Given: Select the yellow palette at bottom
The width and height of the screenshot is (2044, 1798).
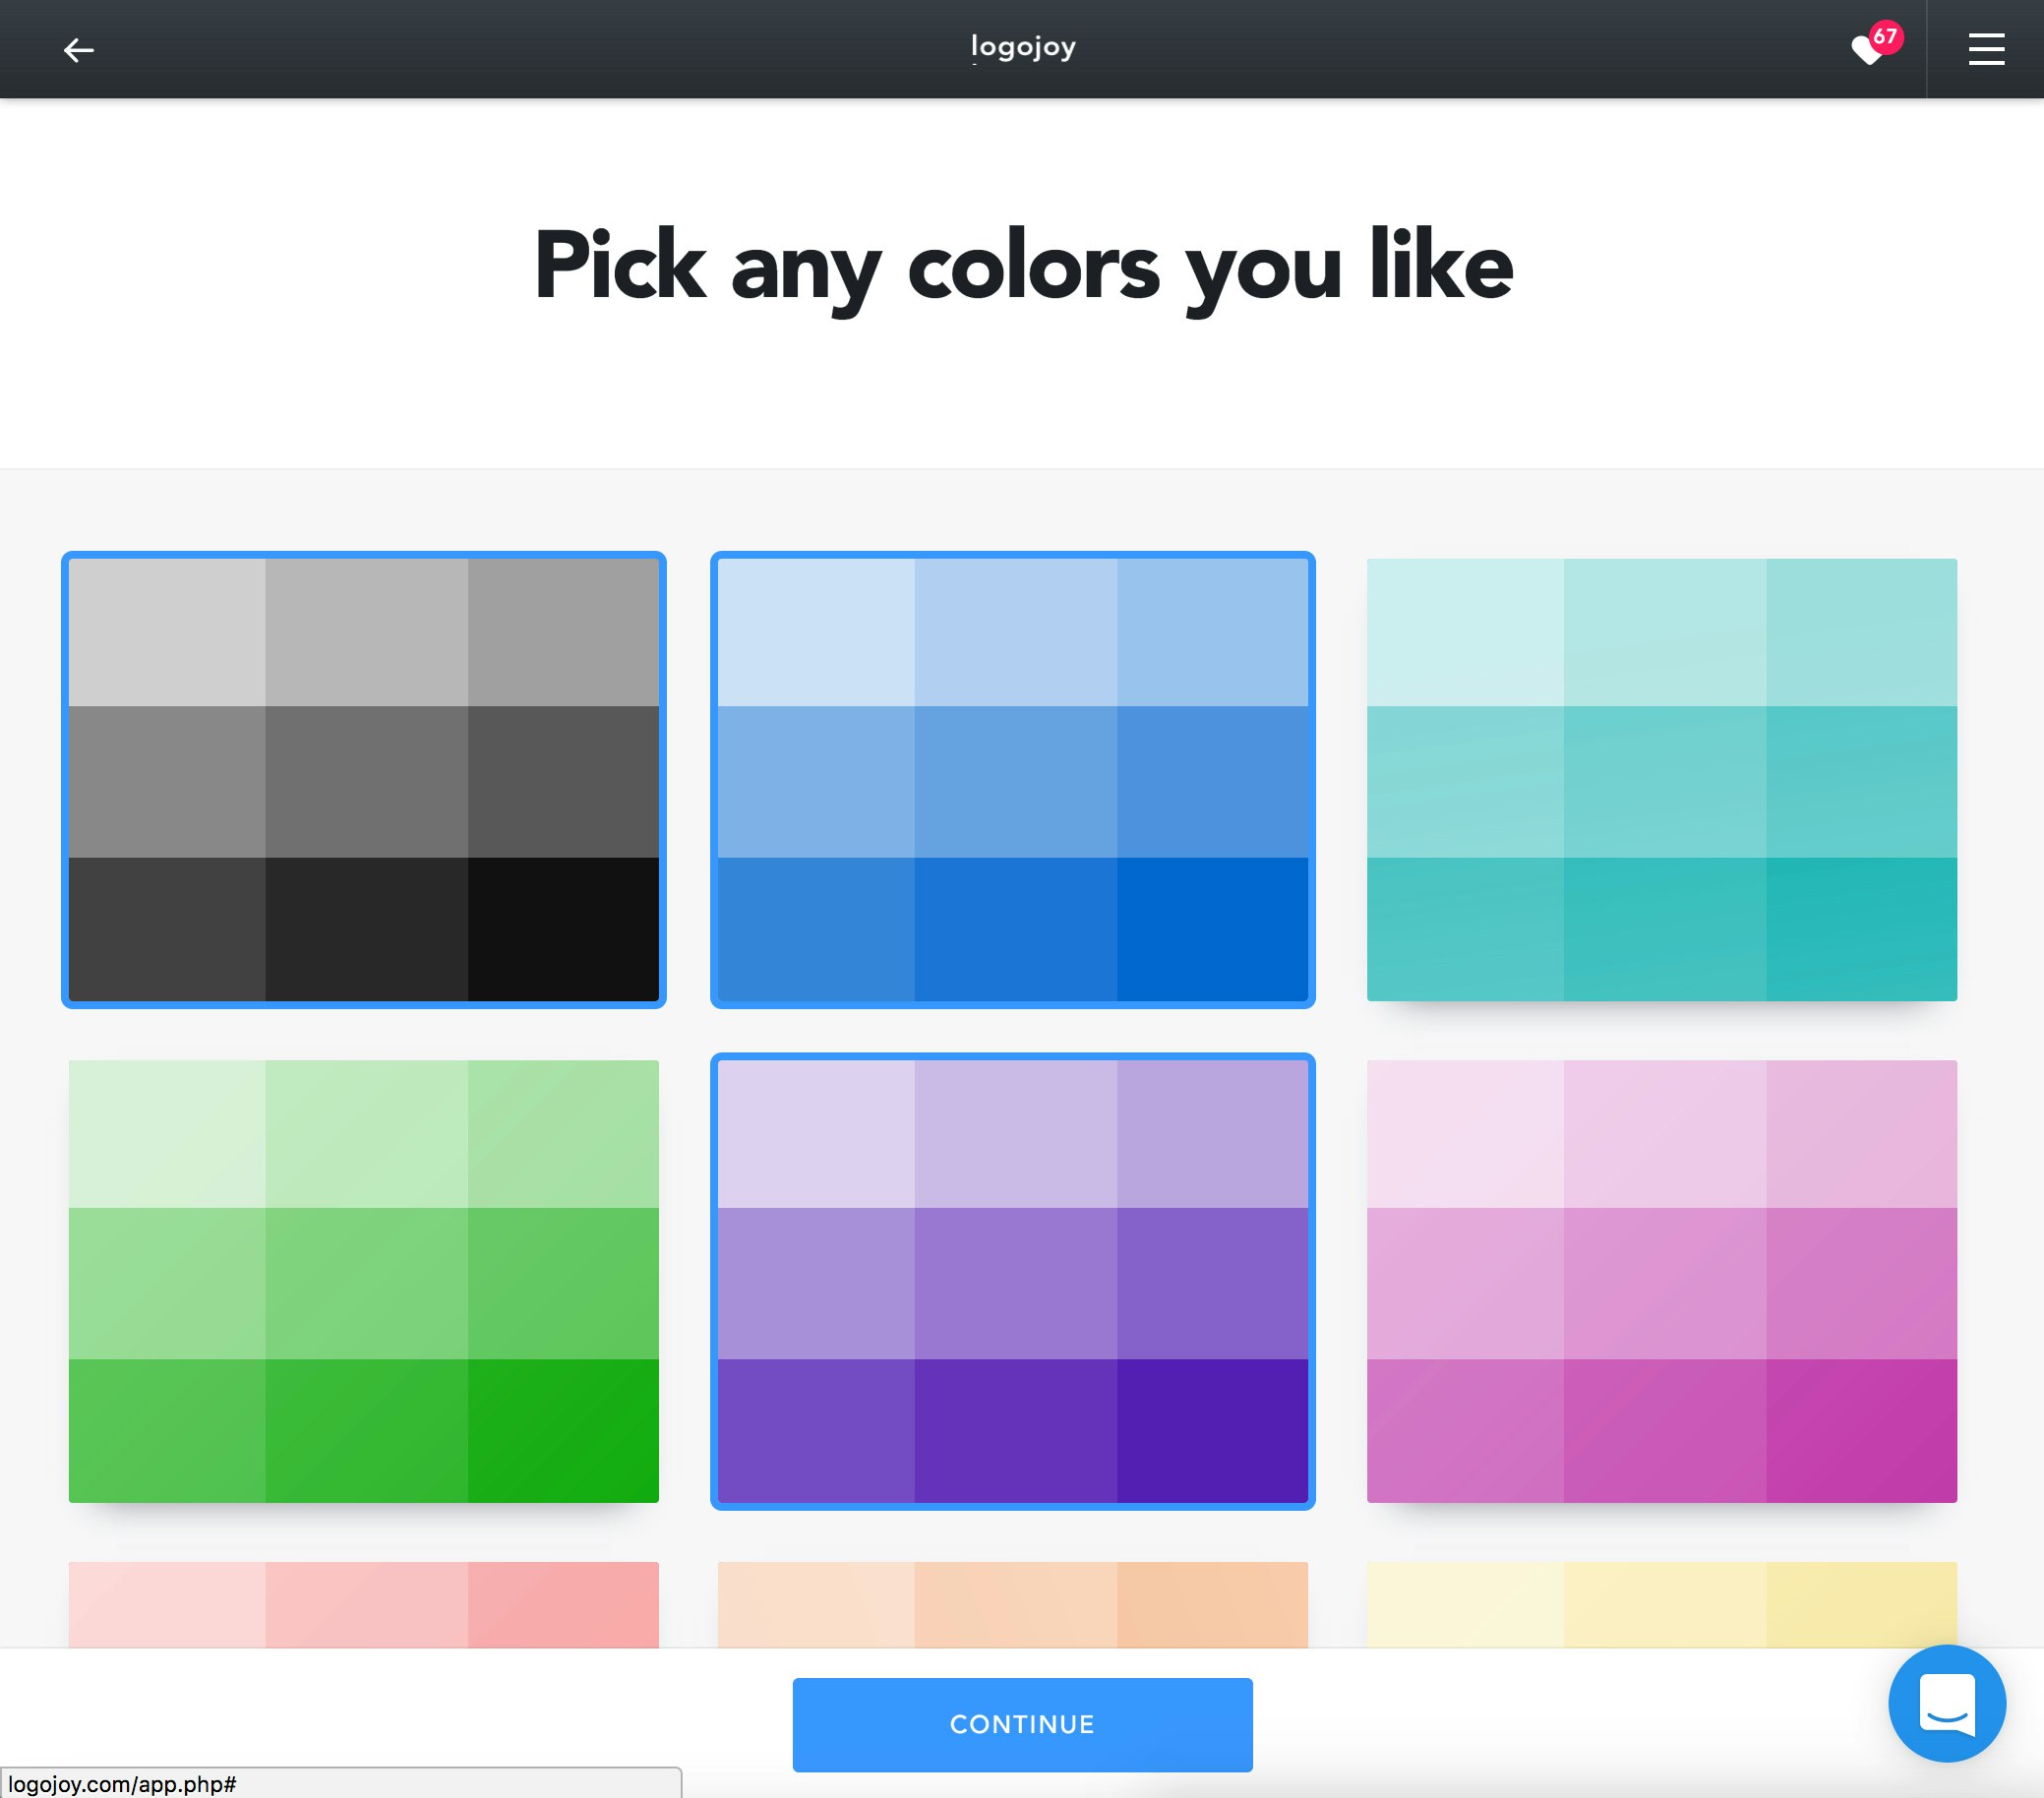Looking at the screenshot, I should [x=1662, y=1604].
